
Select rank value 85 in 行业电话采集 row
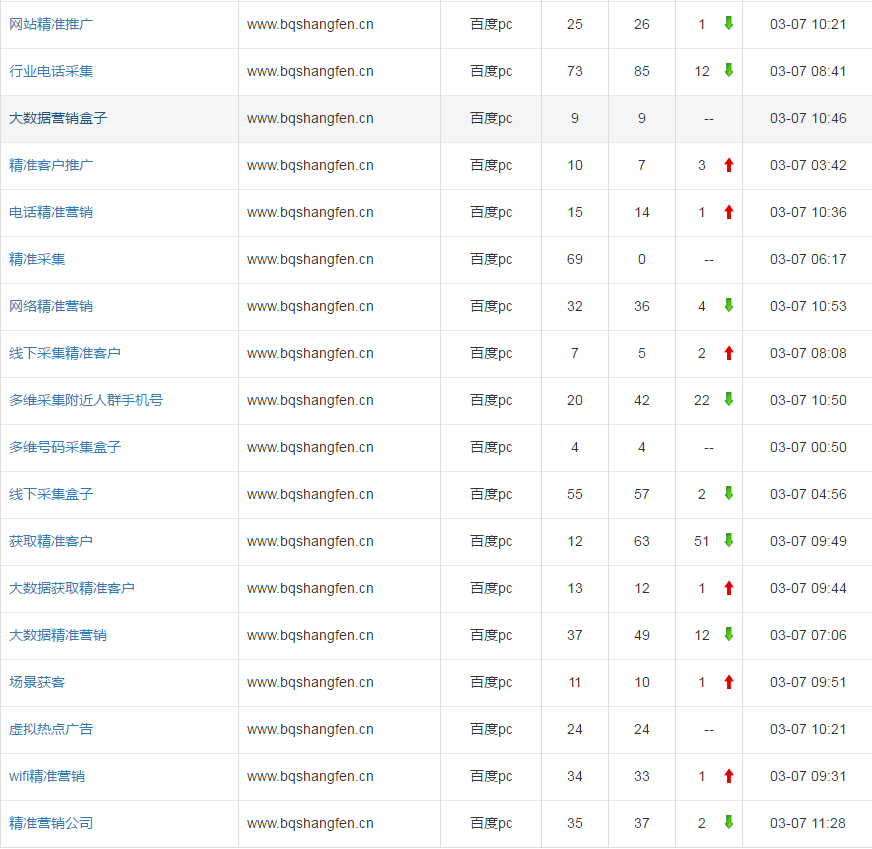642,71
